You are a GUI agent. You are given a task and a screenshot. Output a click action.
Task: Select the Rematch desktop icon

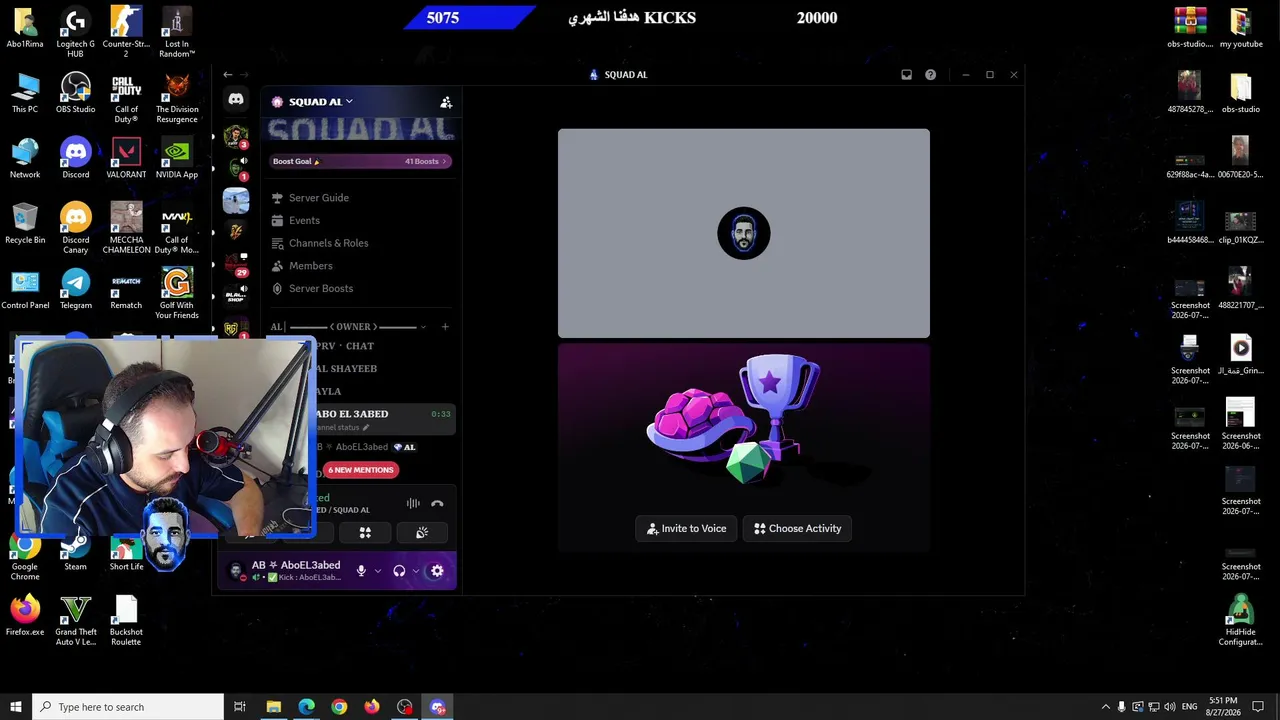coord(126,291)
